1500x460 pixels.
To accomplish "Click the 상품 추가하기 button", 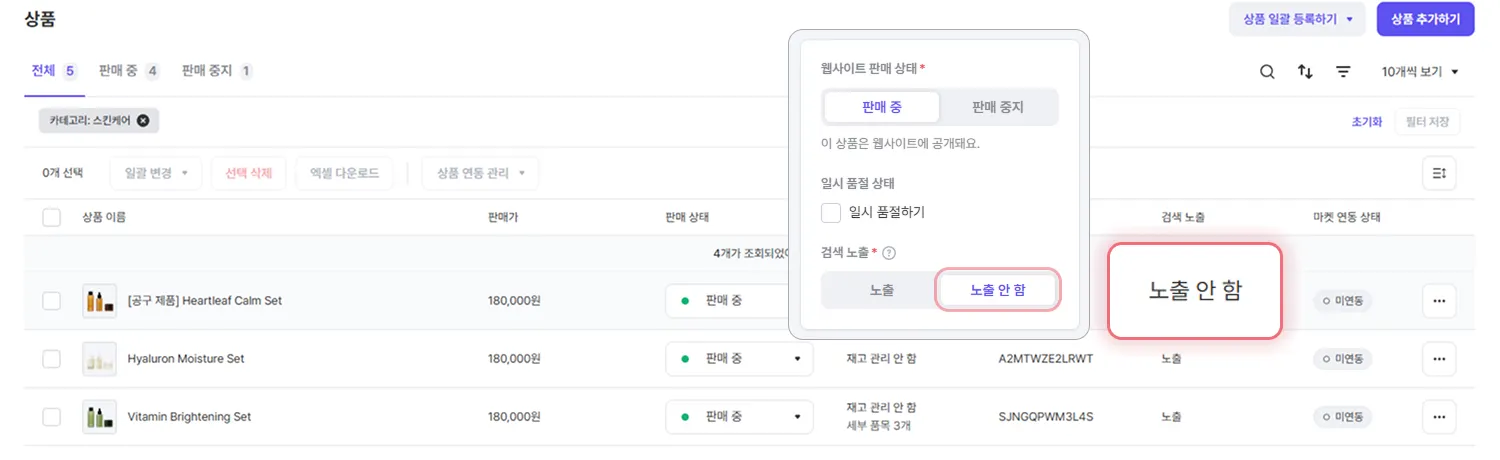I will coord(1425,19).
